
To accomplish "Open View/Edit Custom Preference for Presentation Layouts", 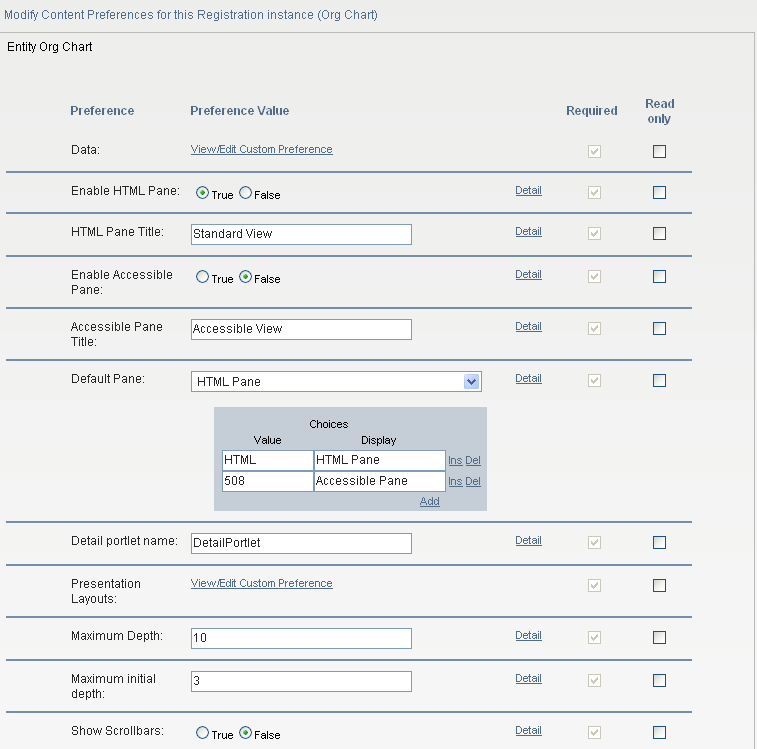I will click(261, 583).
